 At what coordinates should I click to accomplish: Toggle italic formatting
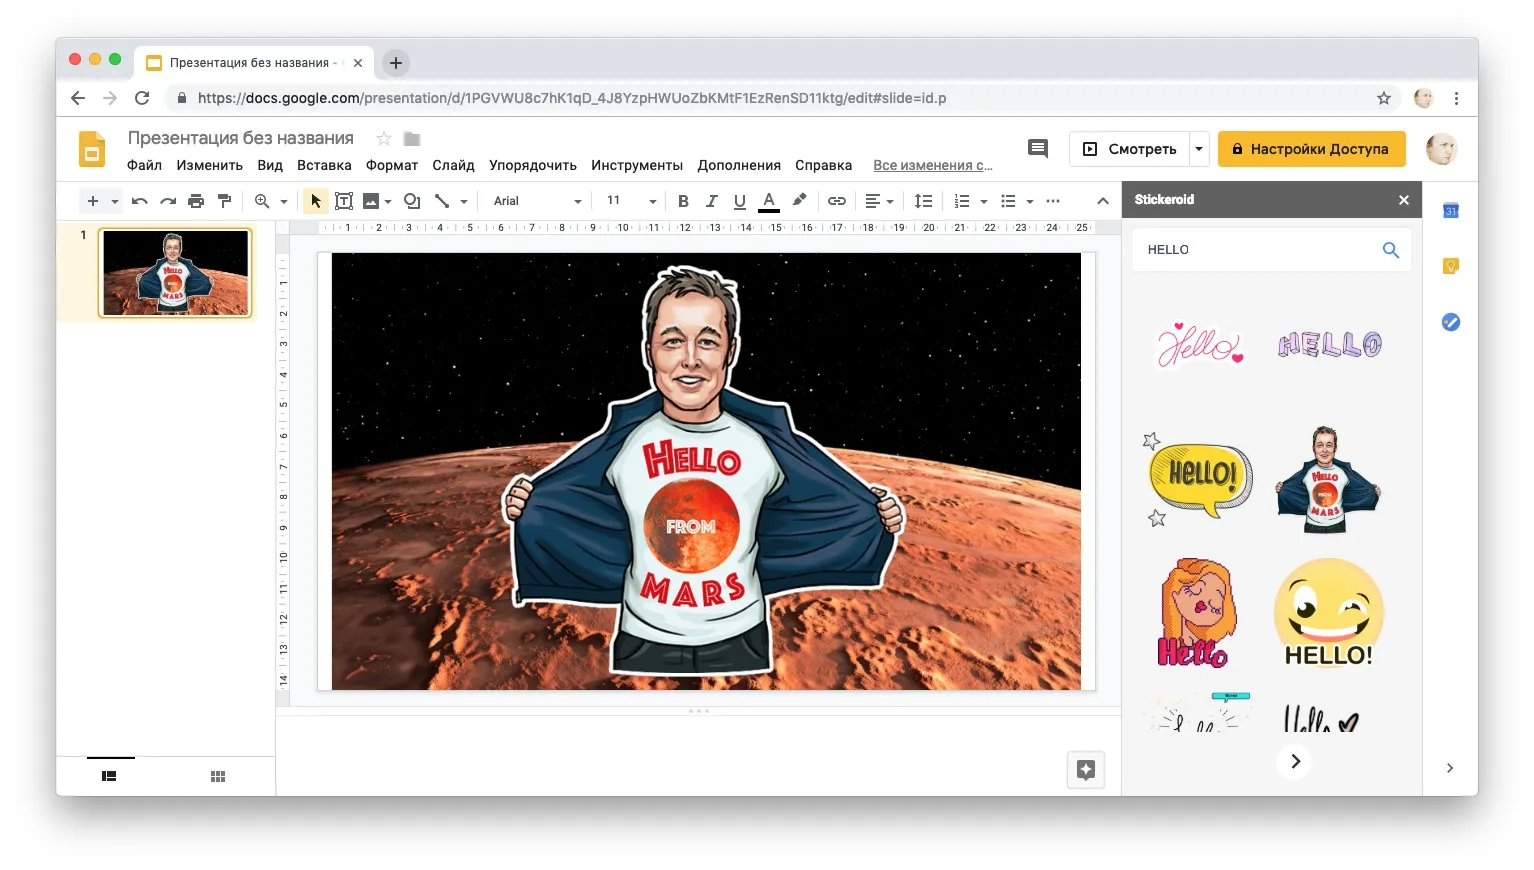point(711,201)
